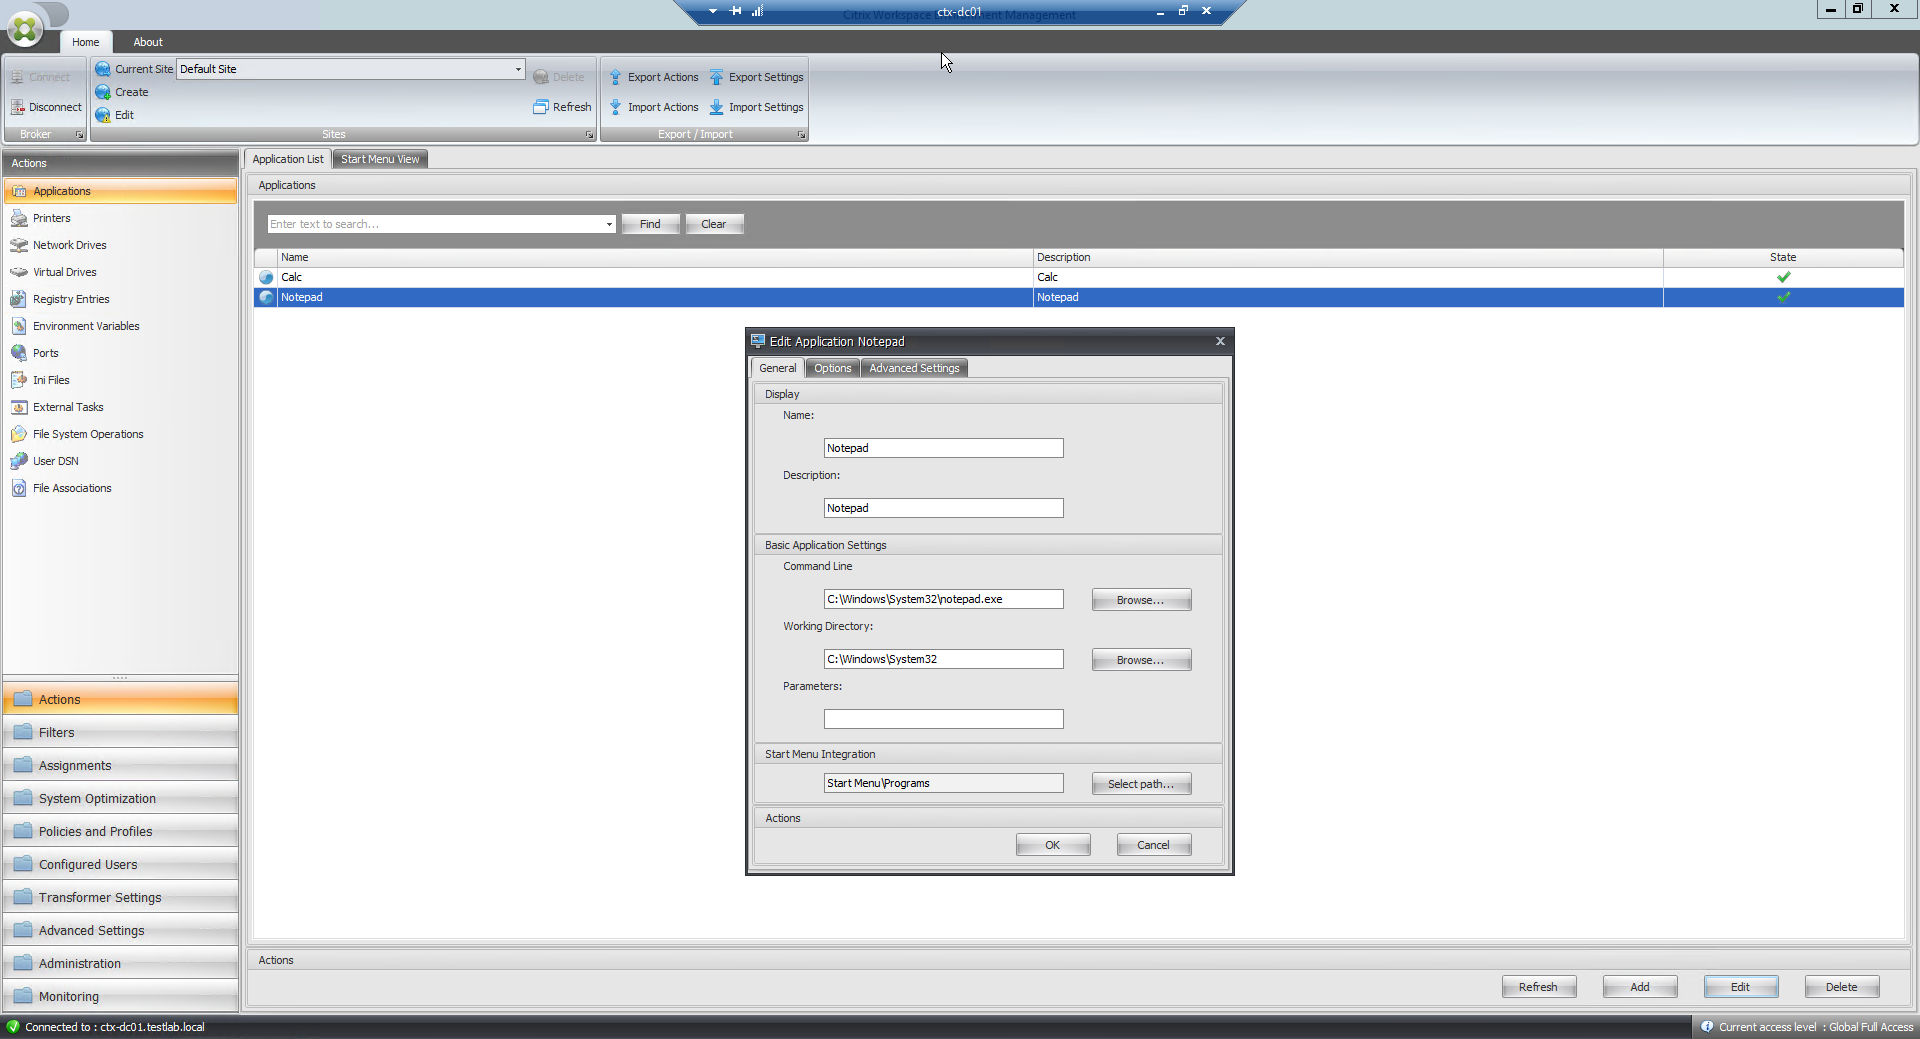The width and height of the screenshot is (1920, 1039).
Task: Expand the Export / Import group launcher
Action: pos(801,135)
